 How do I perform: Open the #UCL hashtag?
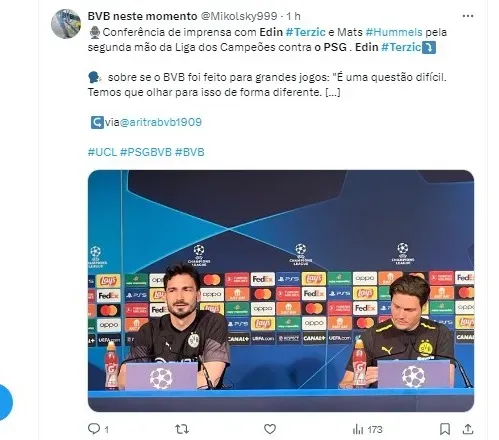pyautogui.click(x=102, y=152)
